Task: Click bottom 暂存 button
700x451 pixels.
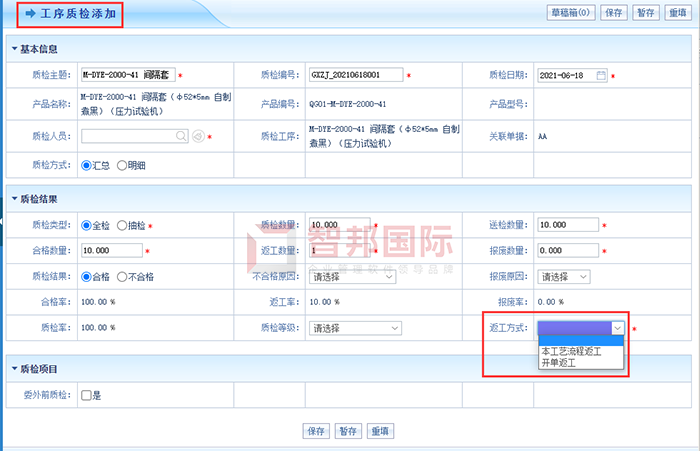Action: 348,431
